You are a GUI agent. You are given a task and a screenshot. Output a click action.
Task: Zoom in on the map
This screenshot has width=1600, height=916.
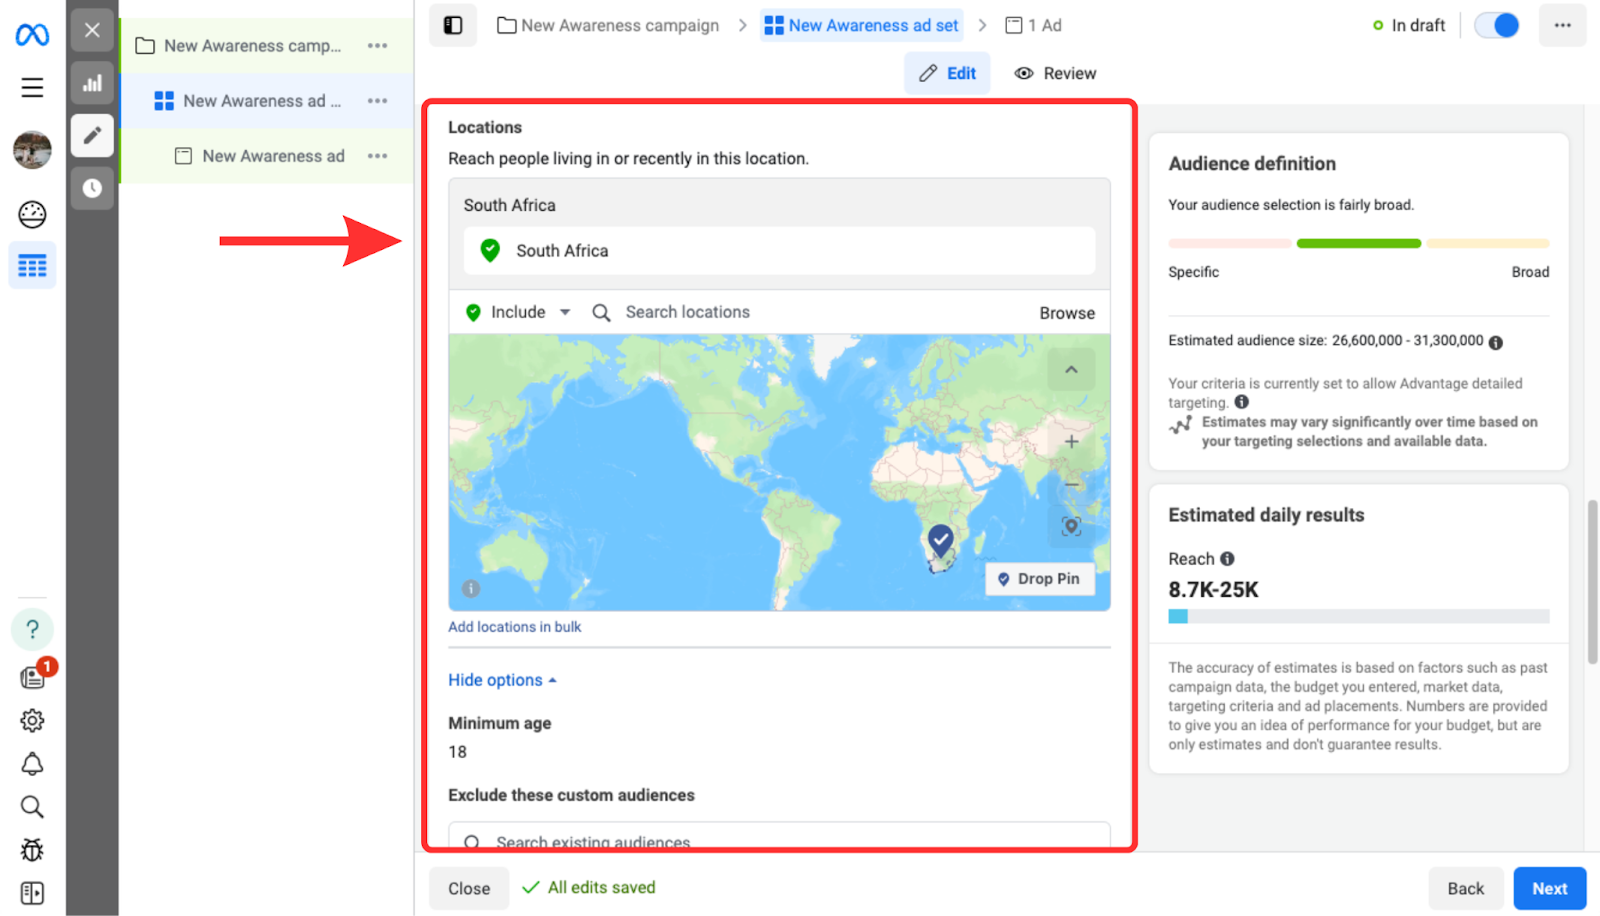click(1071, 441)
